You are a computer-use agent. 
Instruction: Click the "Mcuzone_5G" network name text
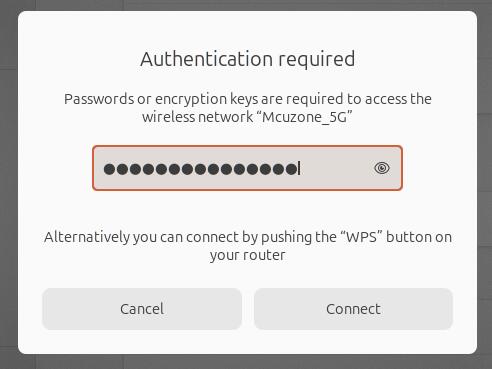tap(307, 117)
